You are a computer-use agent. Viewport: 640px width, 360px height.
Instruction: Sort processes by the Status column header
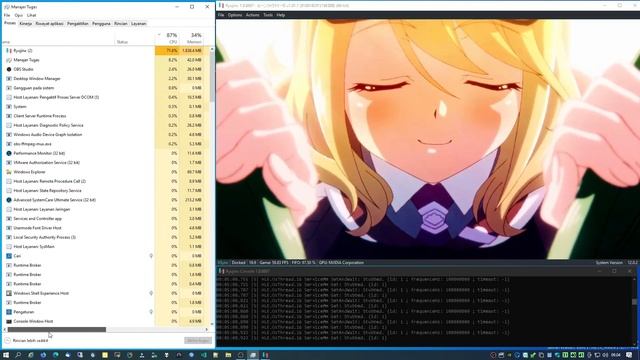tap(135, 38)
